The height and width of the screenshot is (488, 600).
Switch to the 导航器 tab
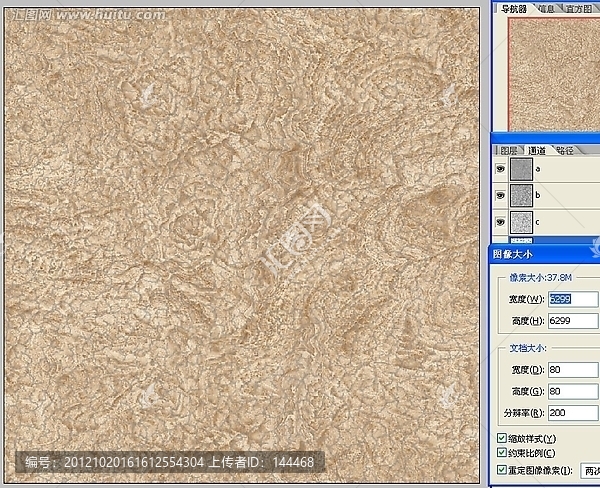point(513,9)
